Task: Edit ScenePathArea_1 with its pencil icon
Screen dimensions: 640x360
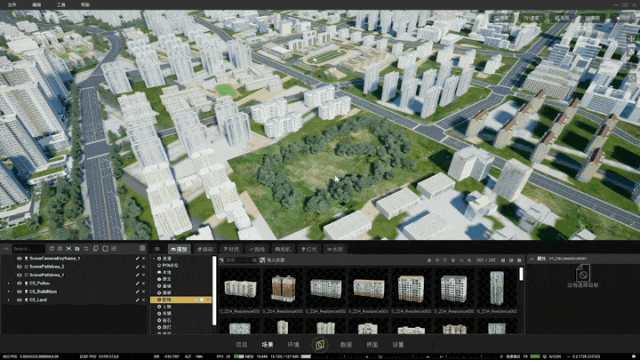Action: pos(138,275)
